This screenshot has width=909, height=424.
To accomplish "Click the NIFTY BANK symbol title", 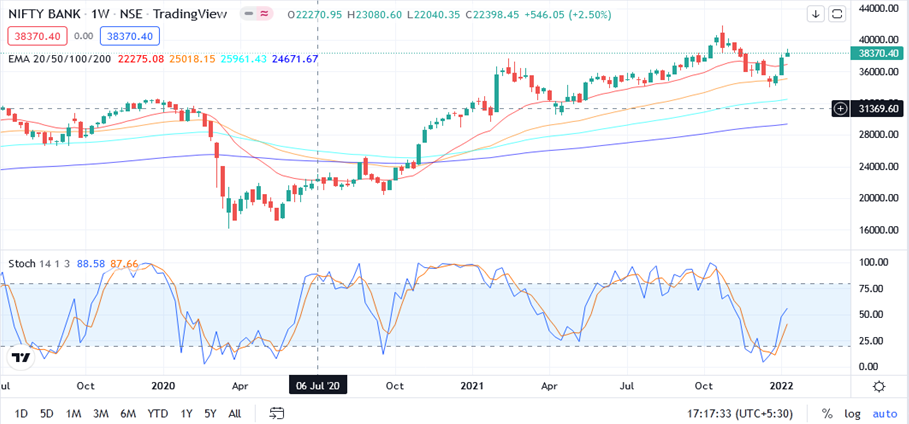I will point(54,14).
